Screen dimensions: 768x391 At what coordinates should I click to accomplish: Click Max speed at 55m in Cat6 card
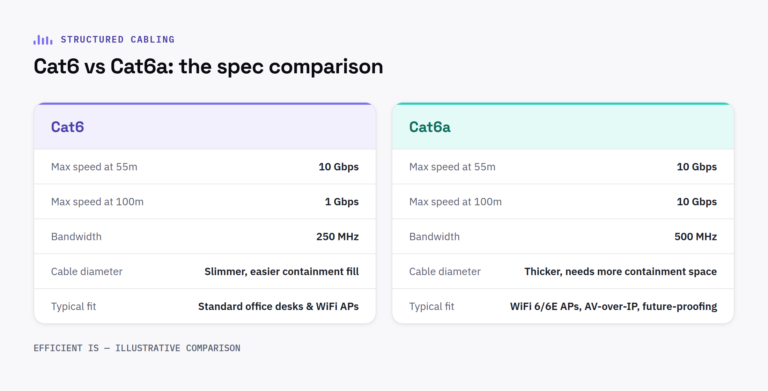coord(94,167)
